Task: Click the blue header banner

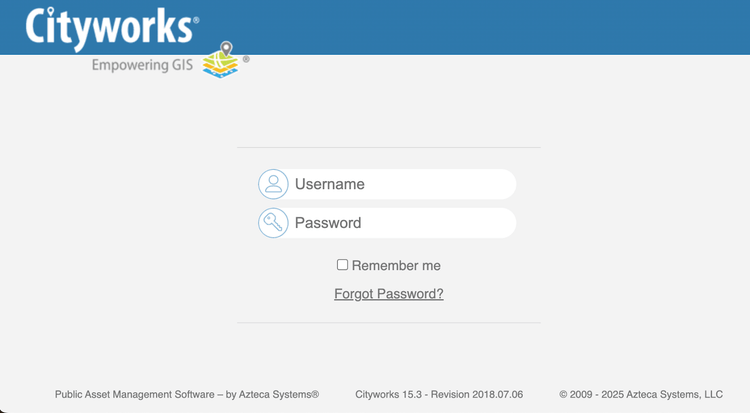Action: coord(500,27)
